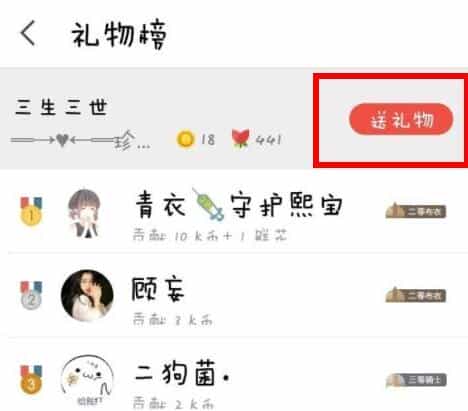
Task: Tap the gold coin icon showing 18
Action: point(185,139)
